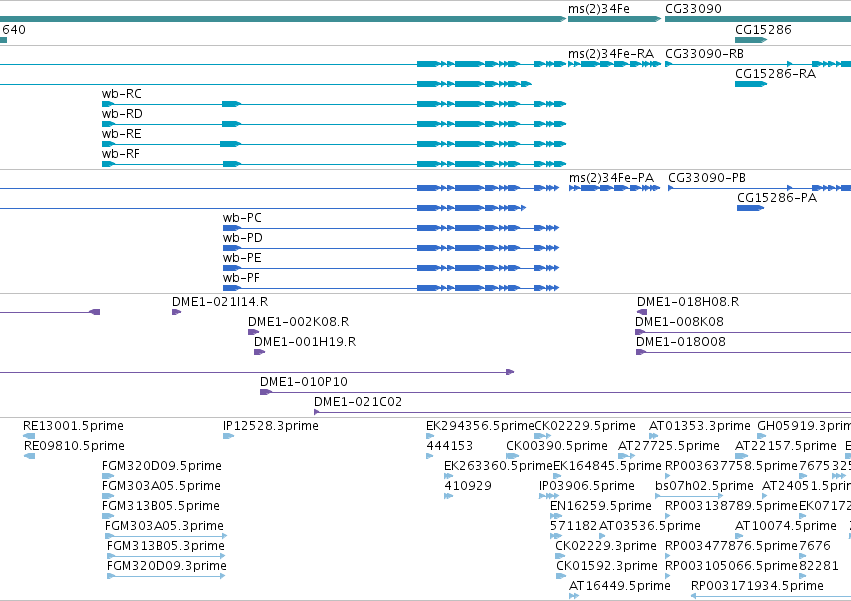
Task: Click the CG15286 gene label
Action: (763, 30)
